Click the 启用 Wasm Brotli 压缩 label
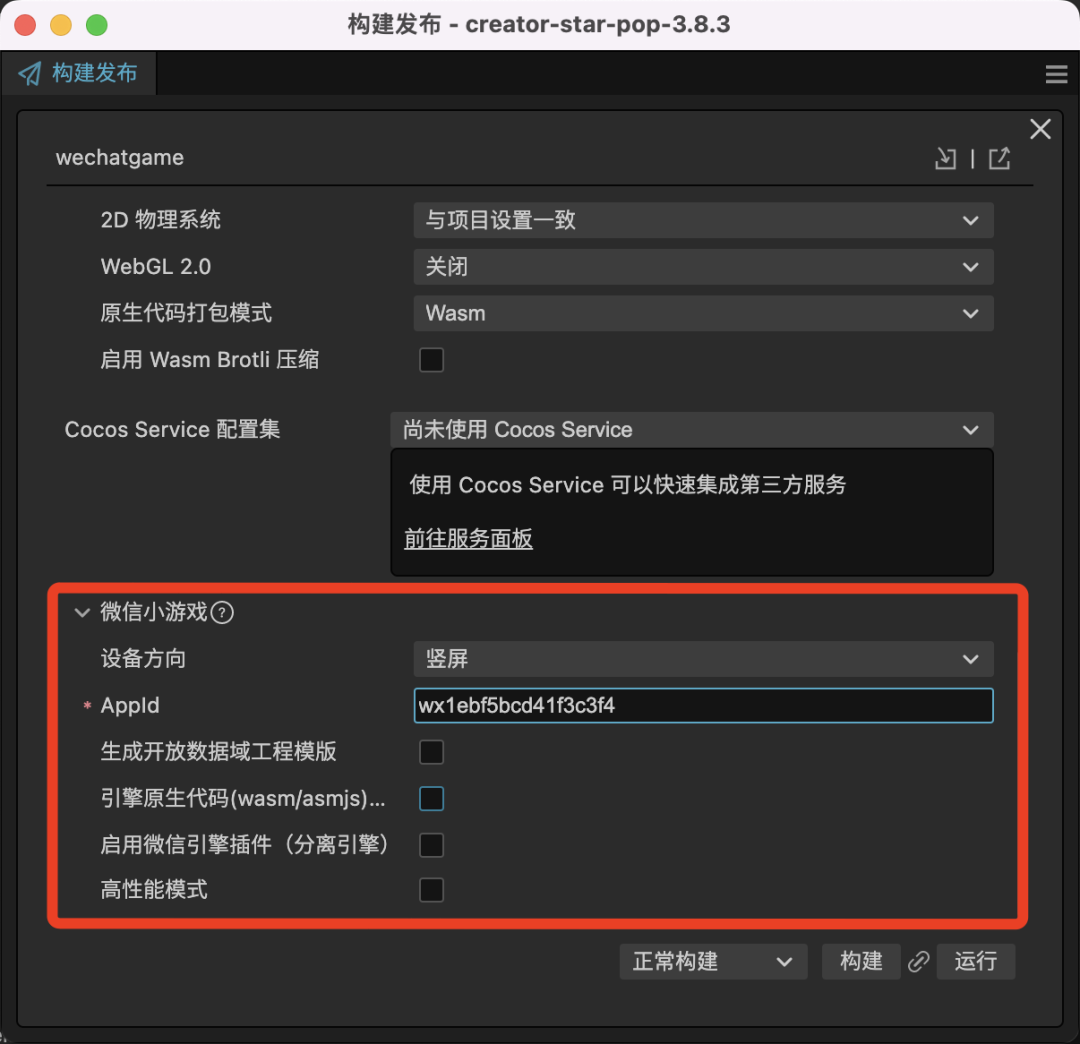This screenshot has width=1080, height=1044. 209,359
